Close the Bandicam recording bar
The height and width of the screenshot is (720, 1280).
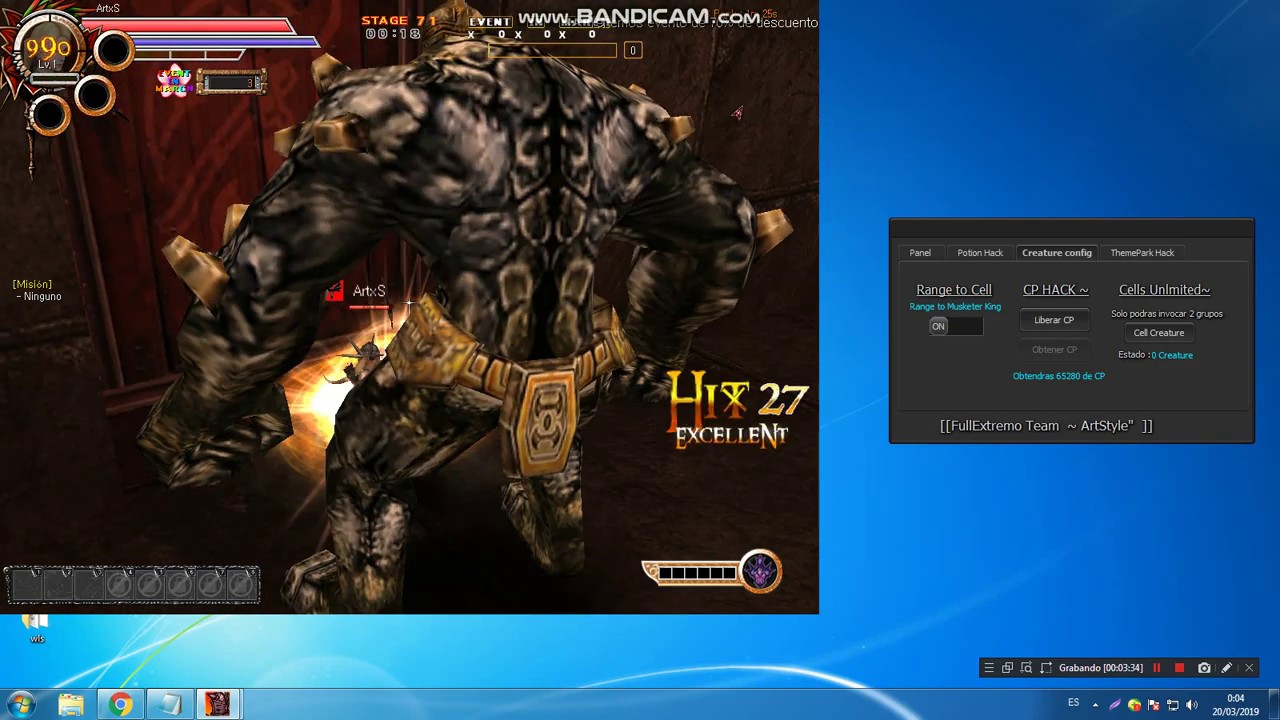point(1249,668)
